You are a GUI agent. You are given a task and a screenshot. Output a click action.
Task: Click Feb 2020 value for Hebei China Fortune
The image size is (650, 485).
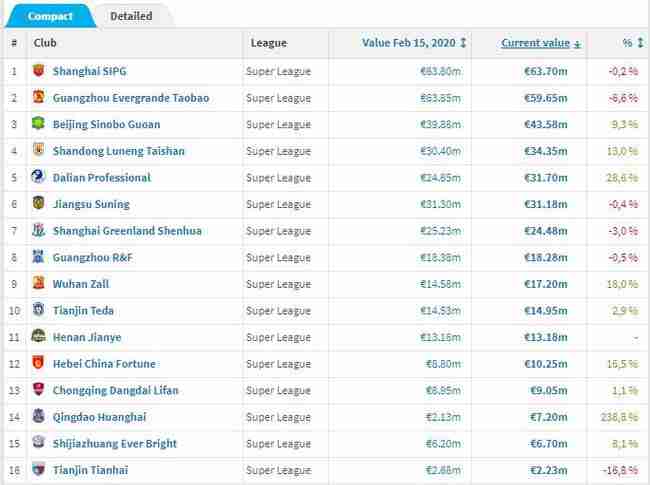[443, 364]
